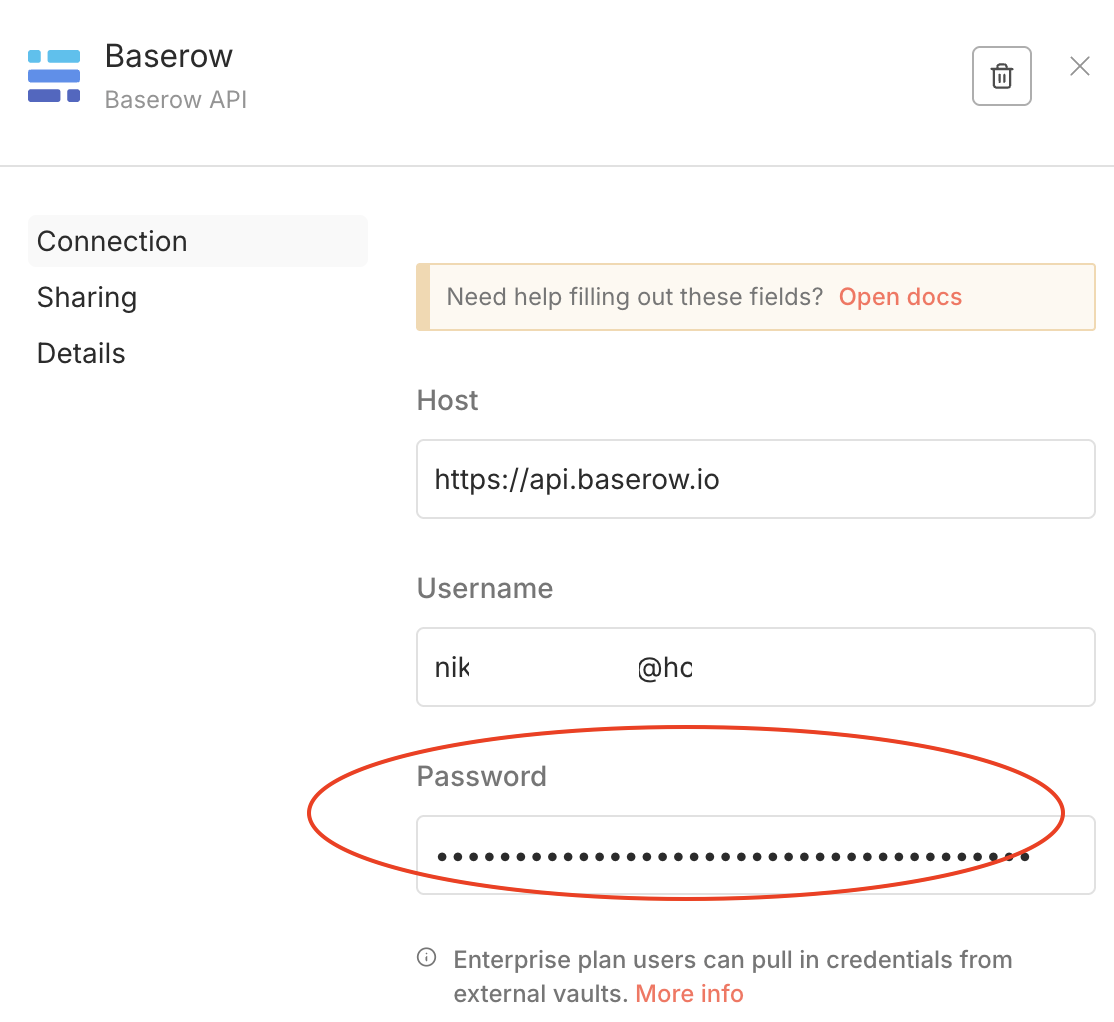Close the credential dialog with the X
The image size is (1114, 1022).
(x=1080, y=67)
